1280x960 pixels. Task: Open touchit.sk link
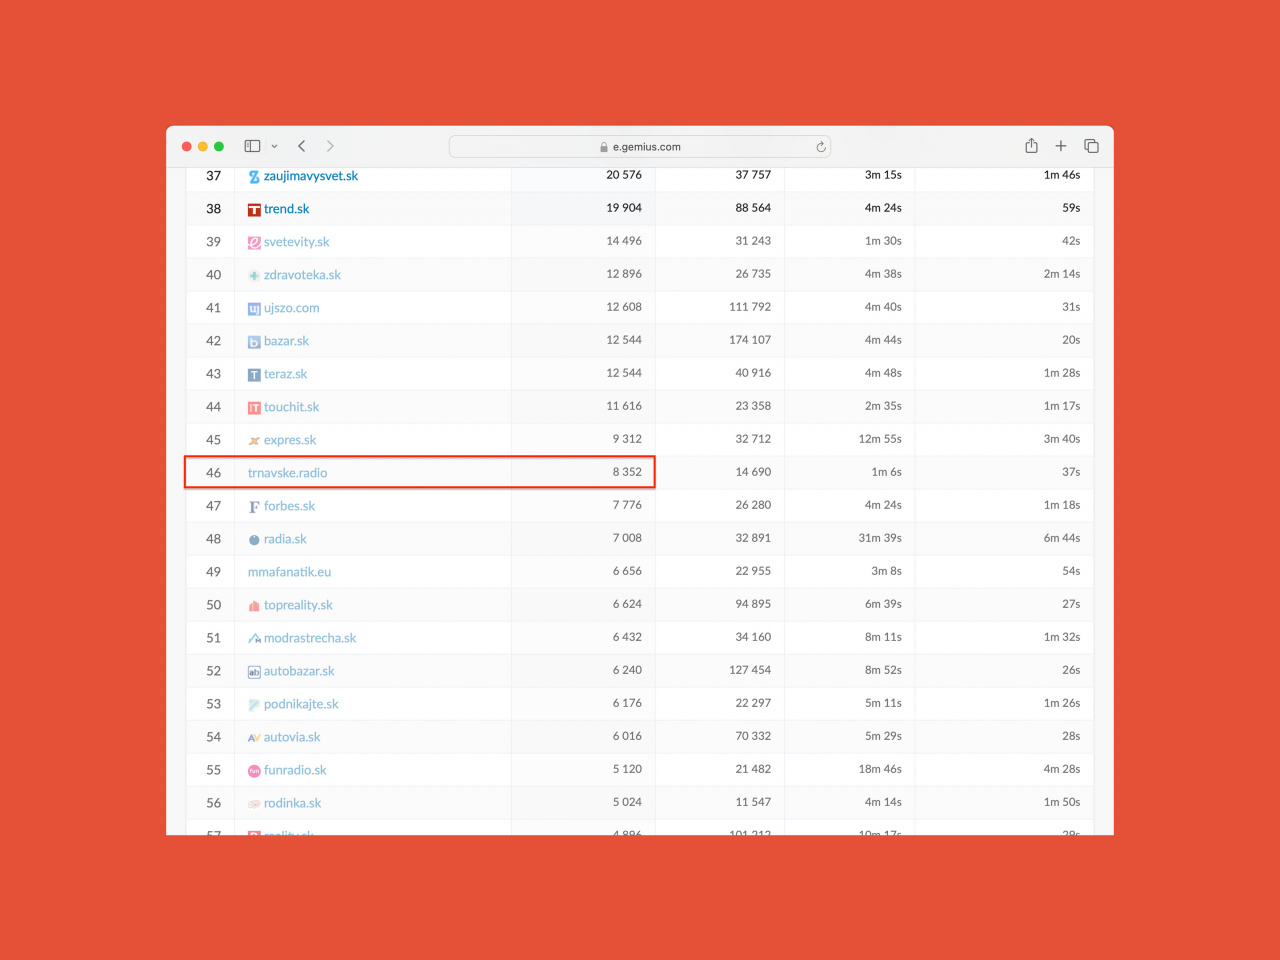pyautogui.click(x=291, y=407)
